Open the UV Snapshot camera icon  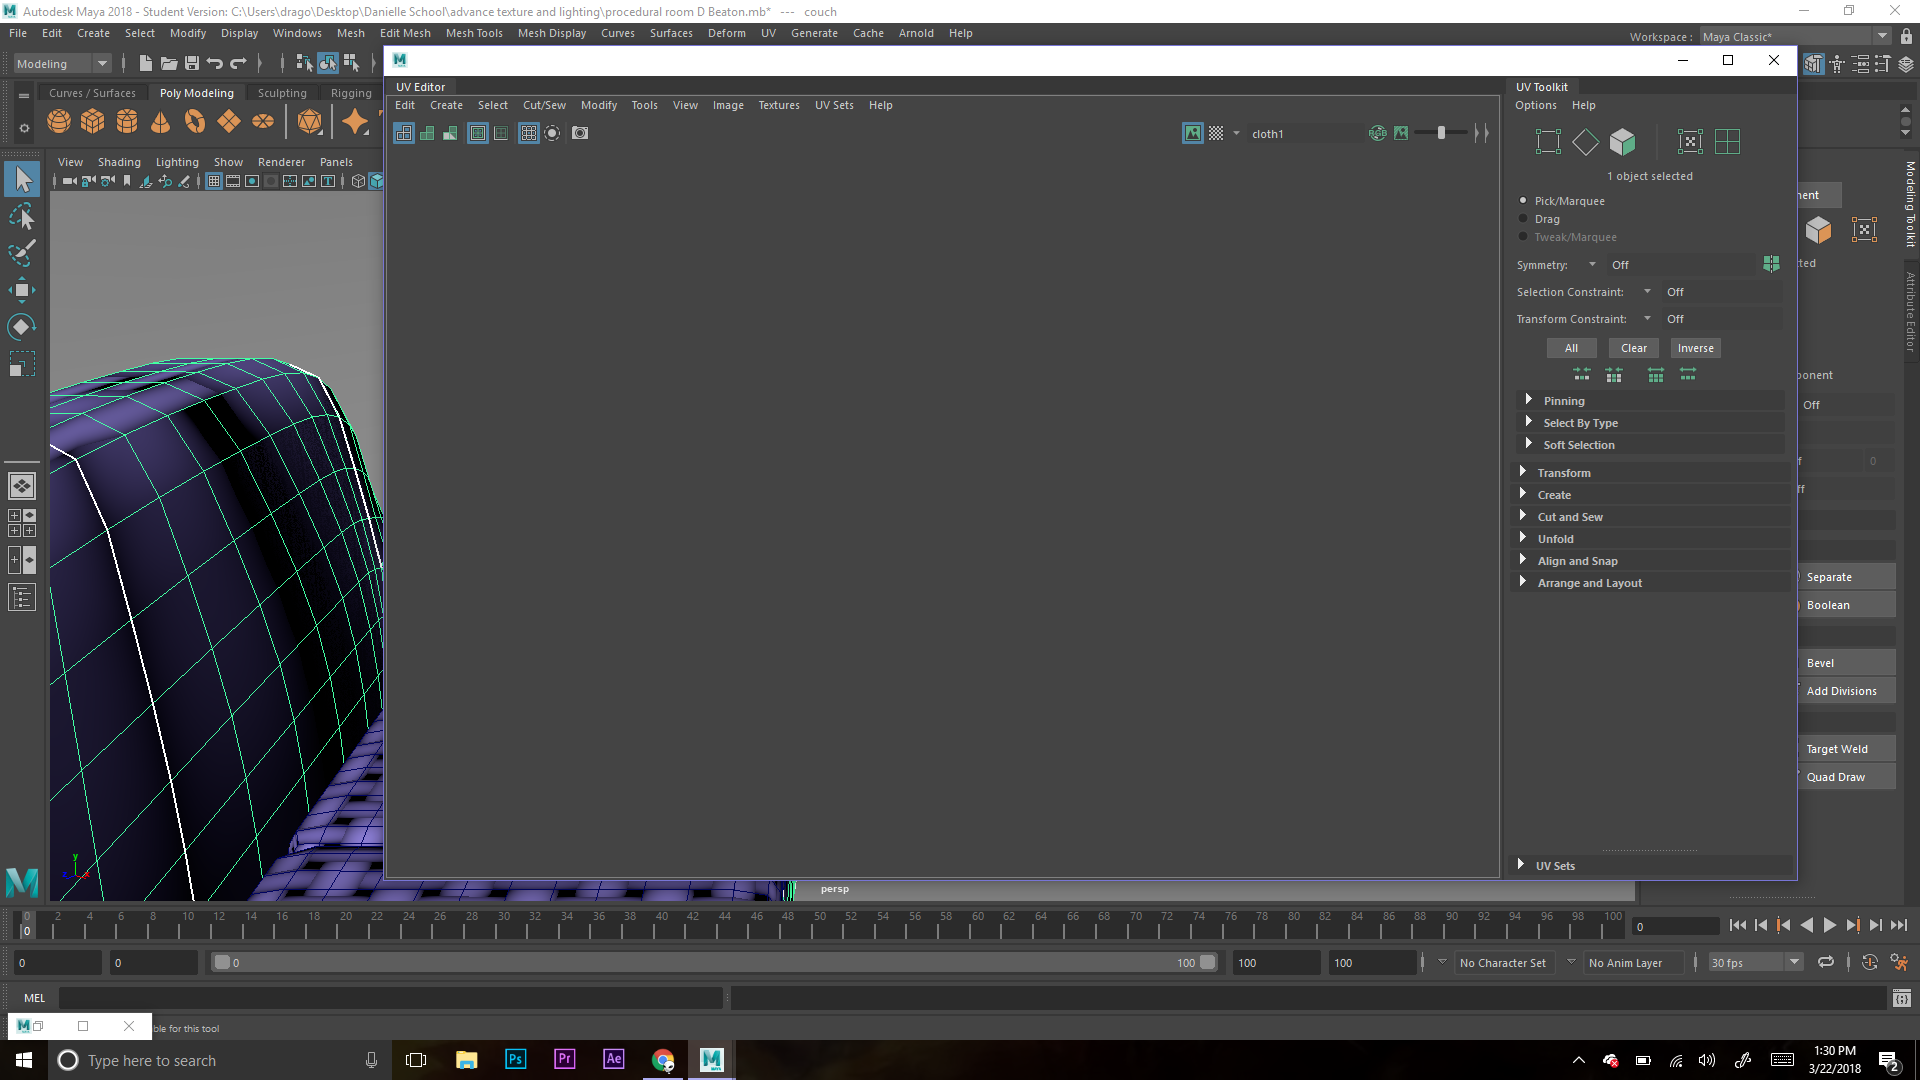coord(580,132)
